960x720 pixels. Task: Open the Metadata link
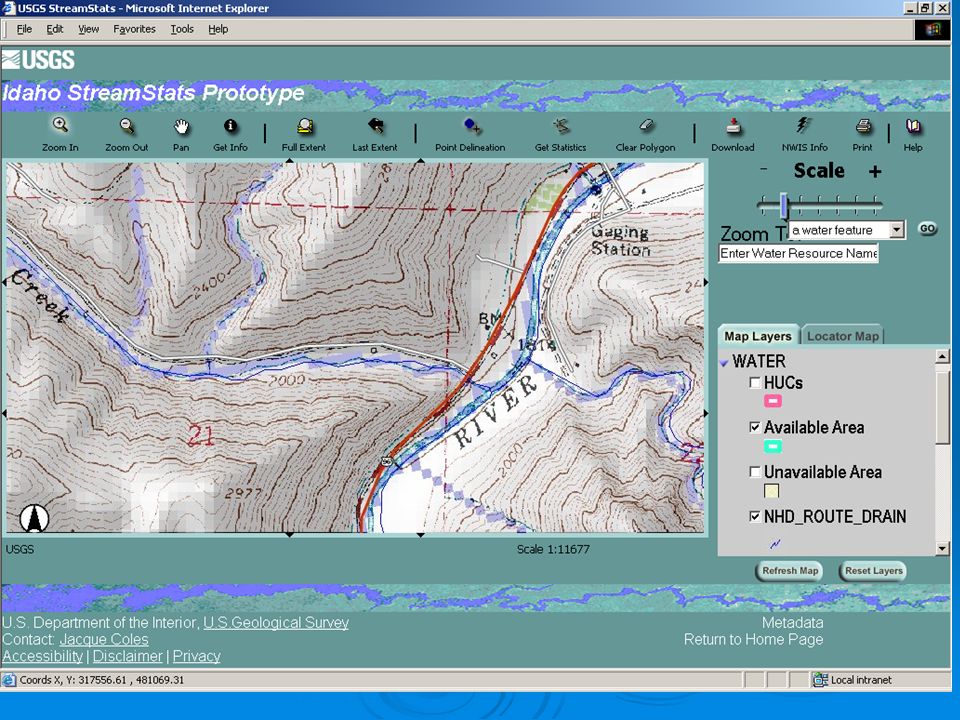click(792, 623)
